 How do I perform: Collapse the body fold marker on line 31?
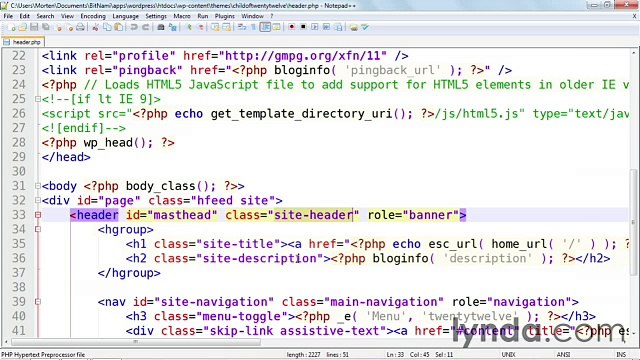pyautogui.click(x=38, y=186)
